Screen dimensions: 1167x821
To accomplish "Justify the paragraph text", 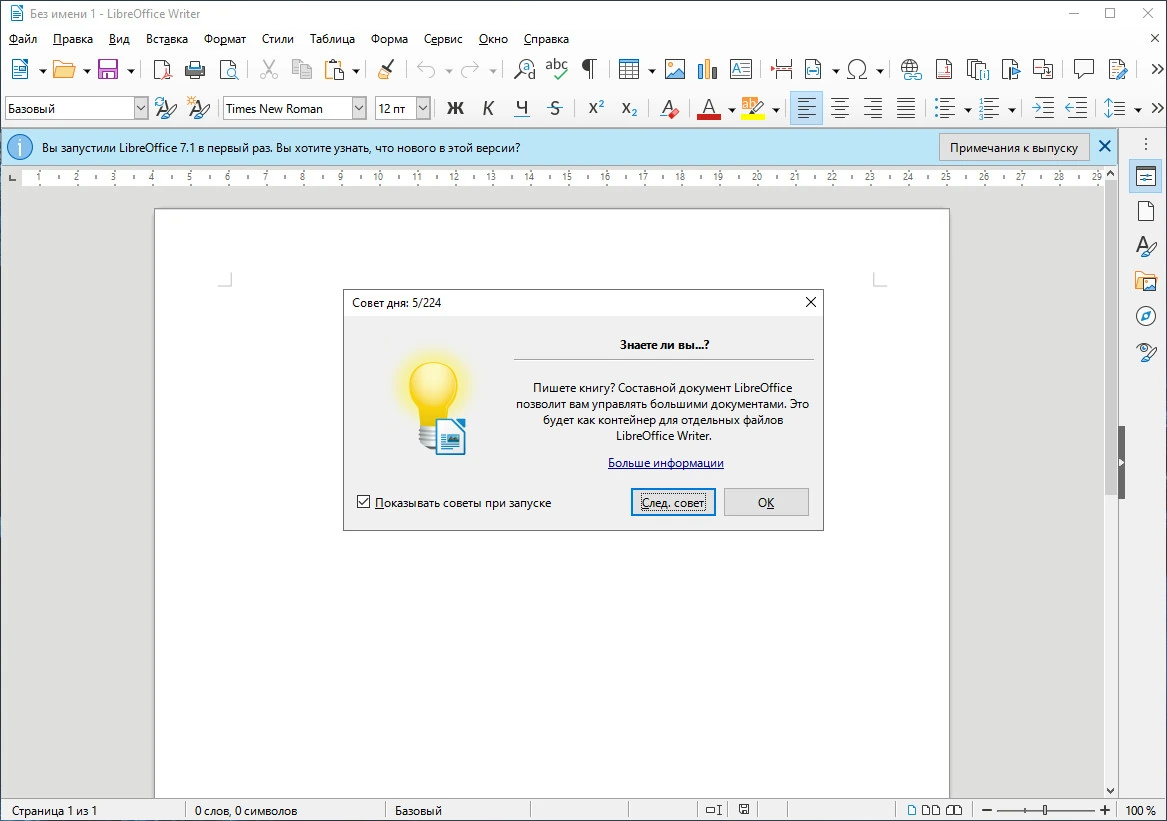I will pos(906,109).
